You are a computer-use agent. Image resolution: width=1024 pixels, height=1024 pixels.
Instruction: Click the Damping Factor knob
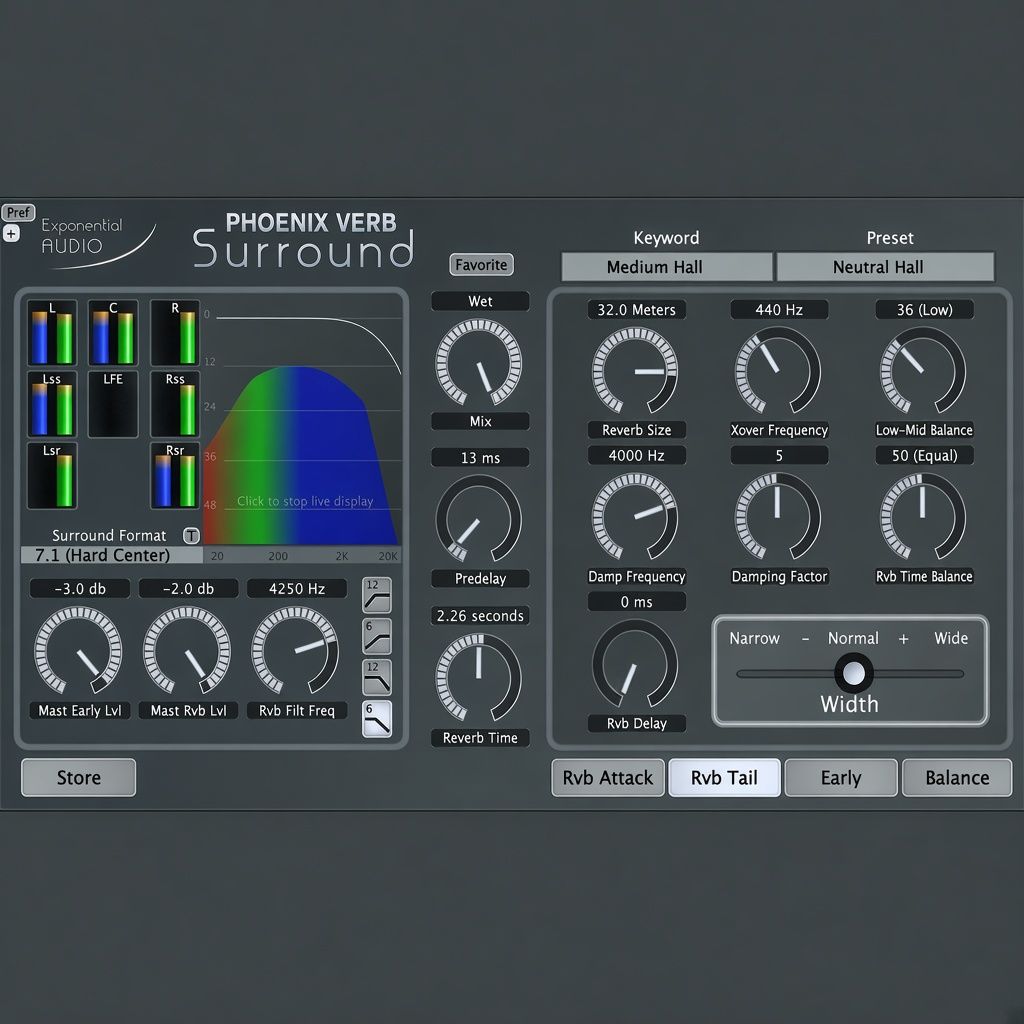[778, 517]
